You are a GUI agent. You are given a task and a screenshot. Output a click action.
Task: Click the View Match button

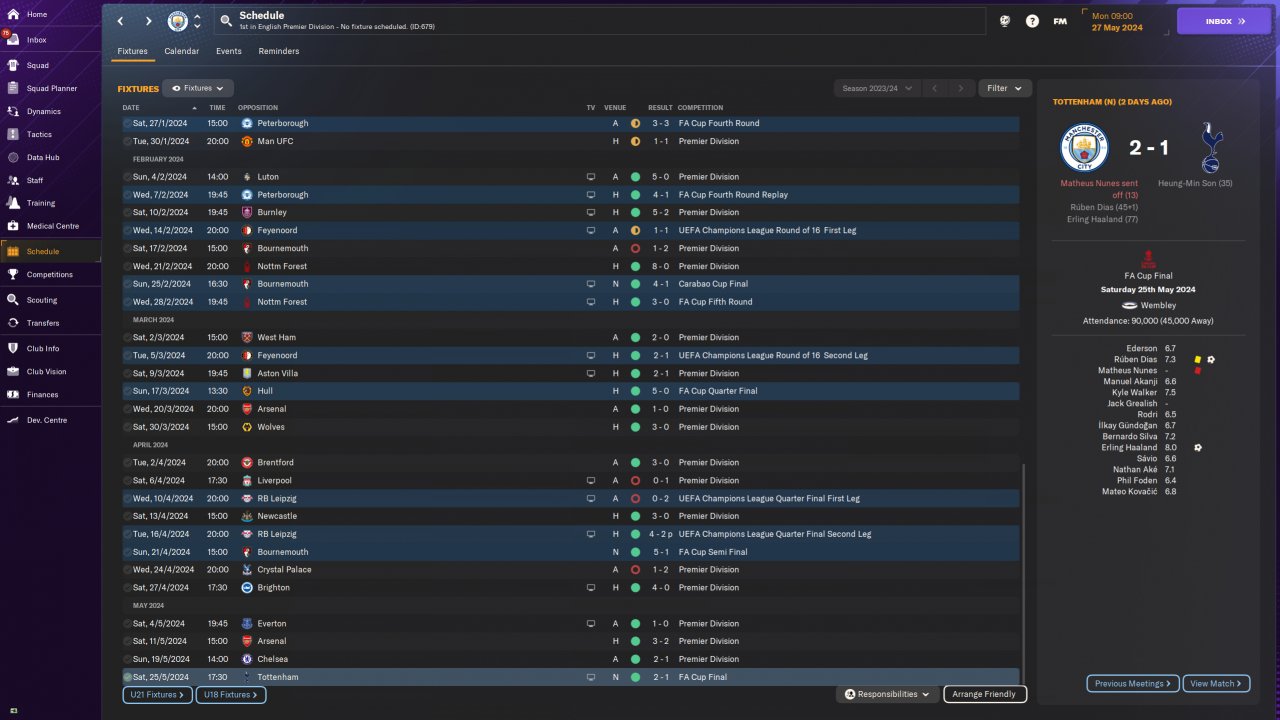click(1215, 684)
